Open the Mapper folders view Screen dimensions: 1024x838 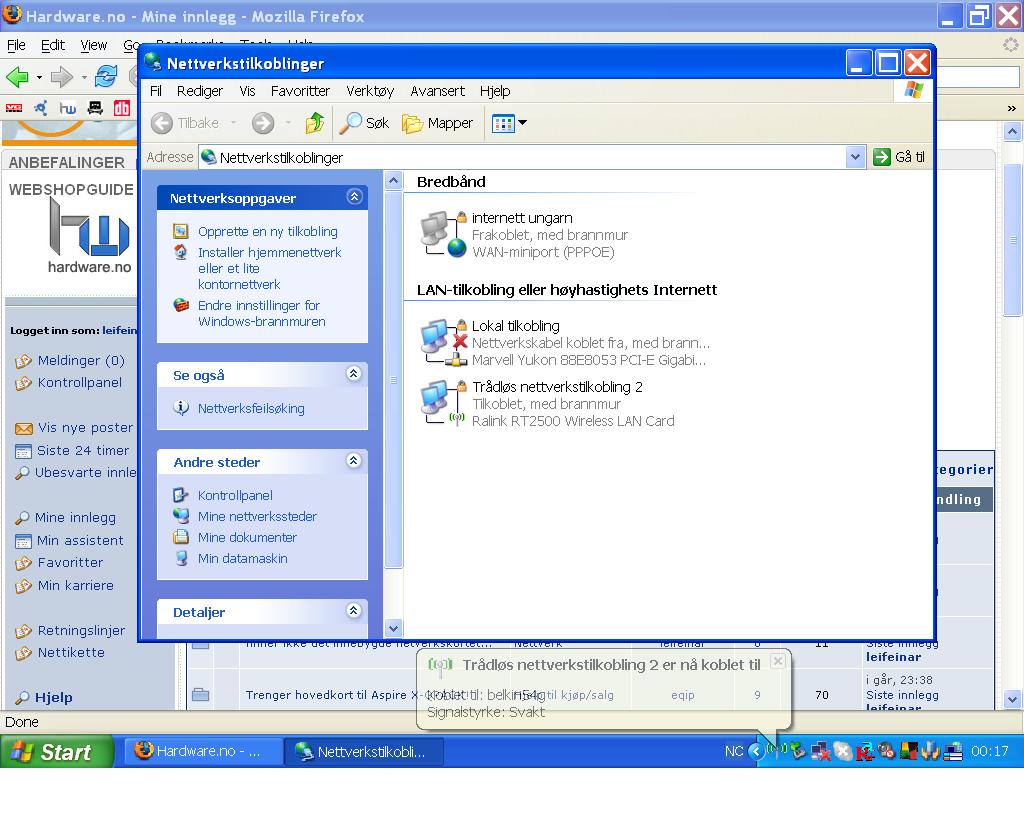point(438,123)
